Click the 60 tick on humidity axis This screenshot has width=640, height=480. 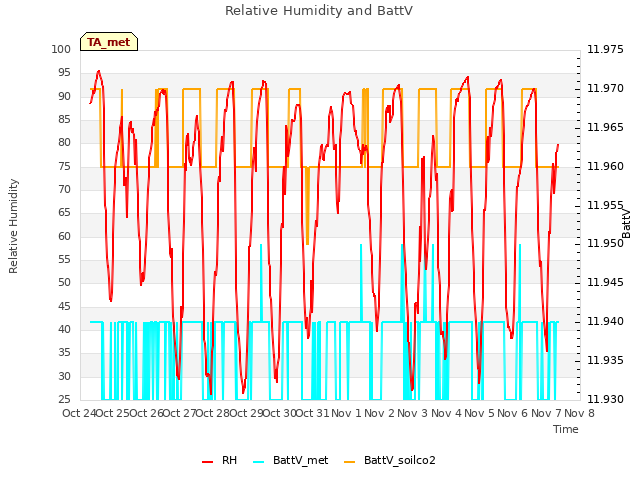point(64,236)
